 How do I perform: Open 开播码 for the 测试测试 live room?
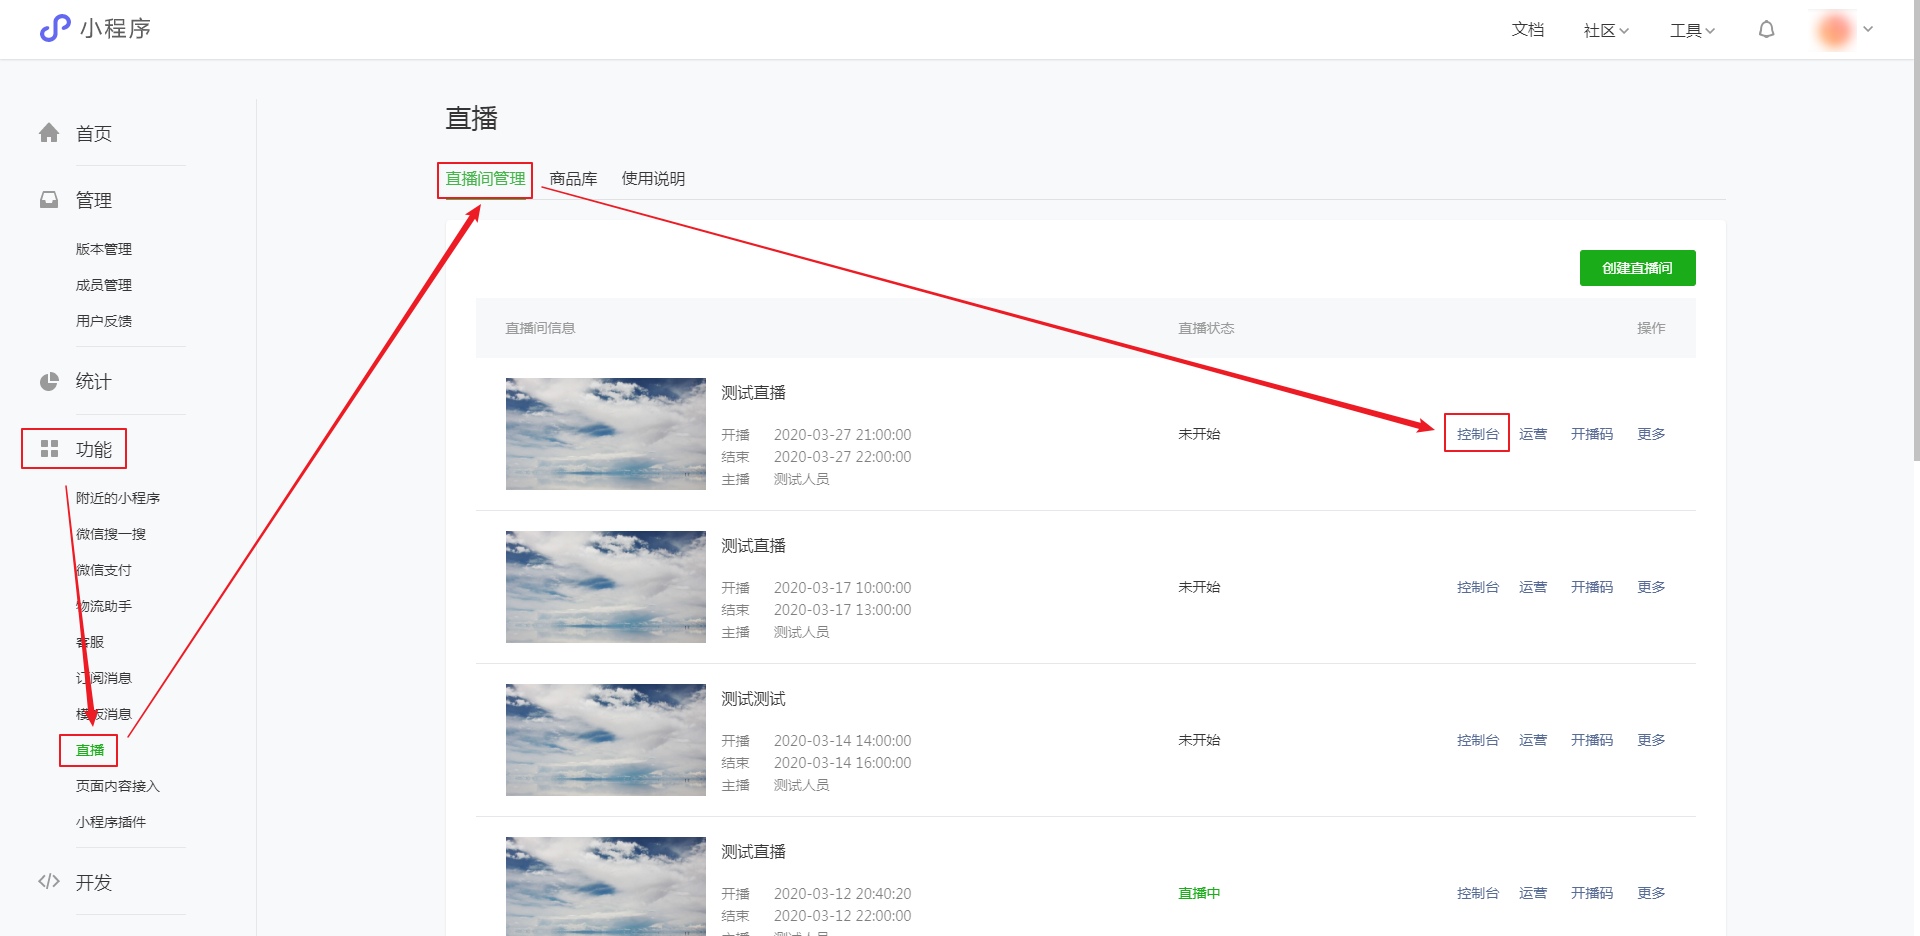pyautogui.click(x=1591, y=740)
